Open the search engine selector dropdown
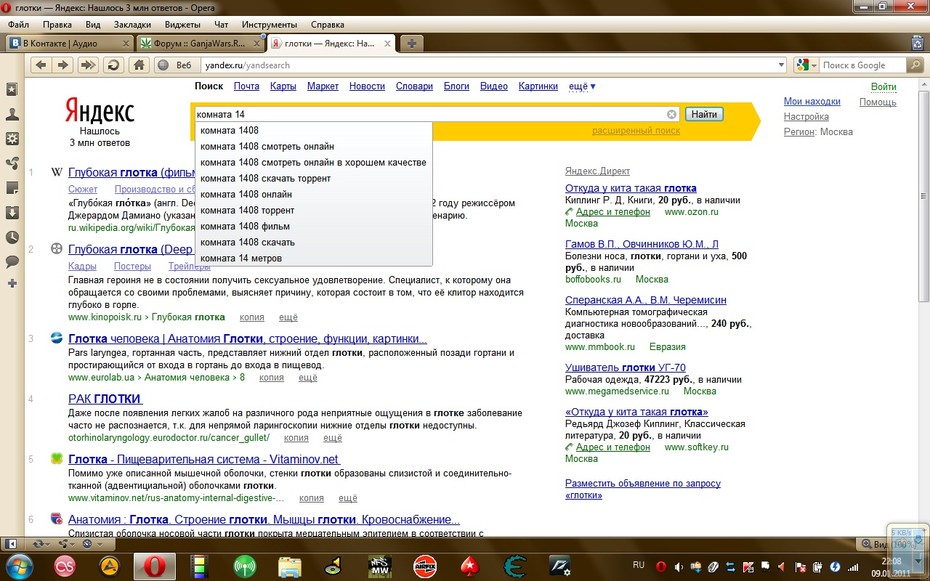The image size is (930, 581). point(807,65)
